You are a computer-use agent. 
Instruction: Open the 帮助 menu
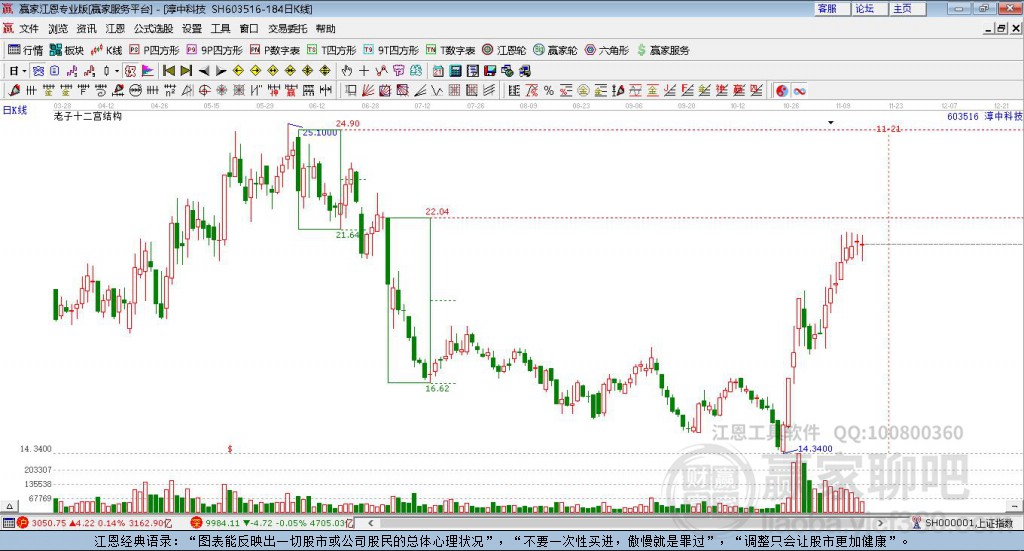[325, 29]
